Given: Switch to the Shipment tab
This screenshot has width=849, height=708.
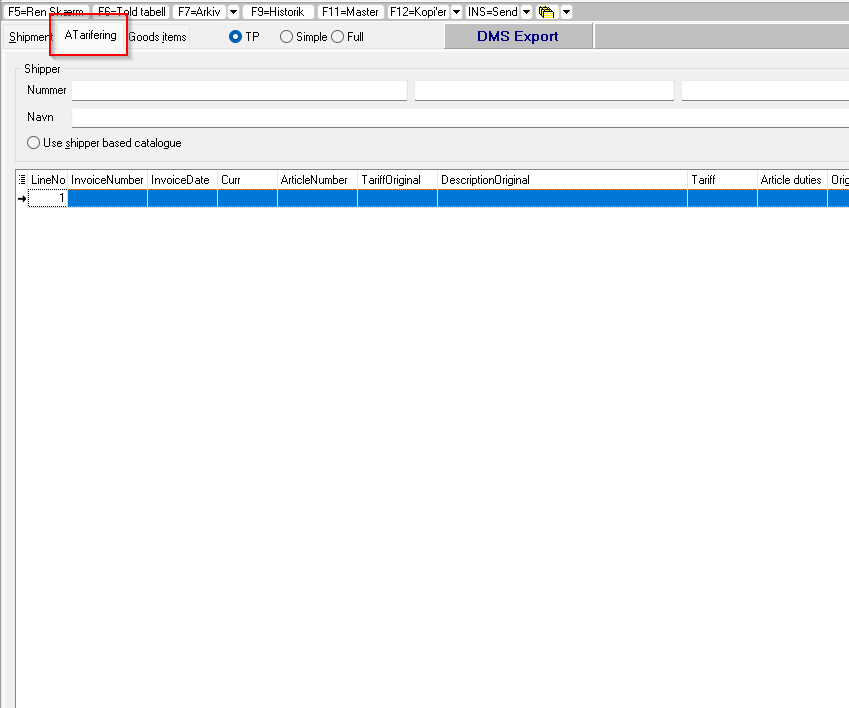Looking at the screenshot, I should tap(29, 37).
